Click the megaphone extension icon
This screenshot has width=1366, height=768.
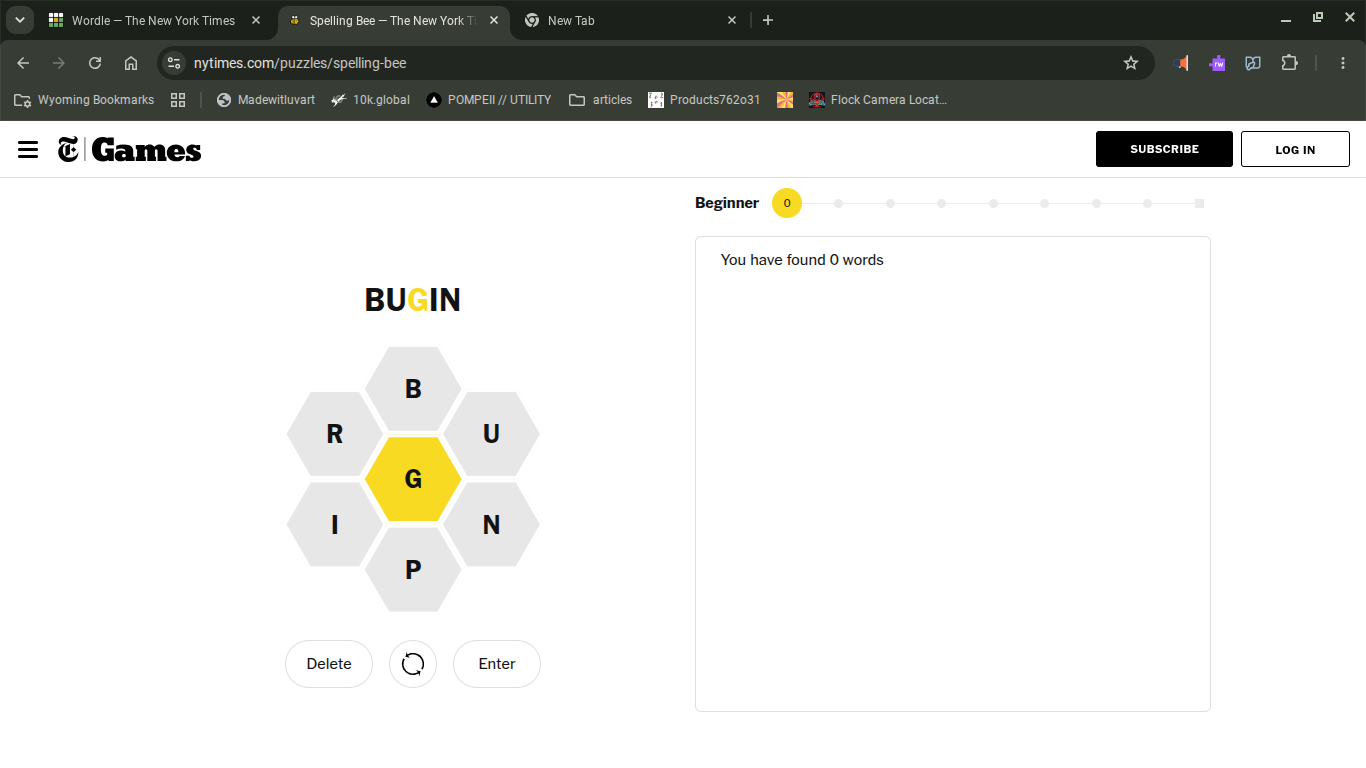(1181, 63)
